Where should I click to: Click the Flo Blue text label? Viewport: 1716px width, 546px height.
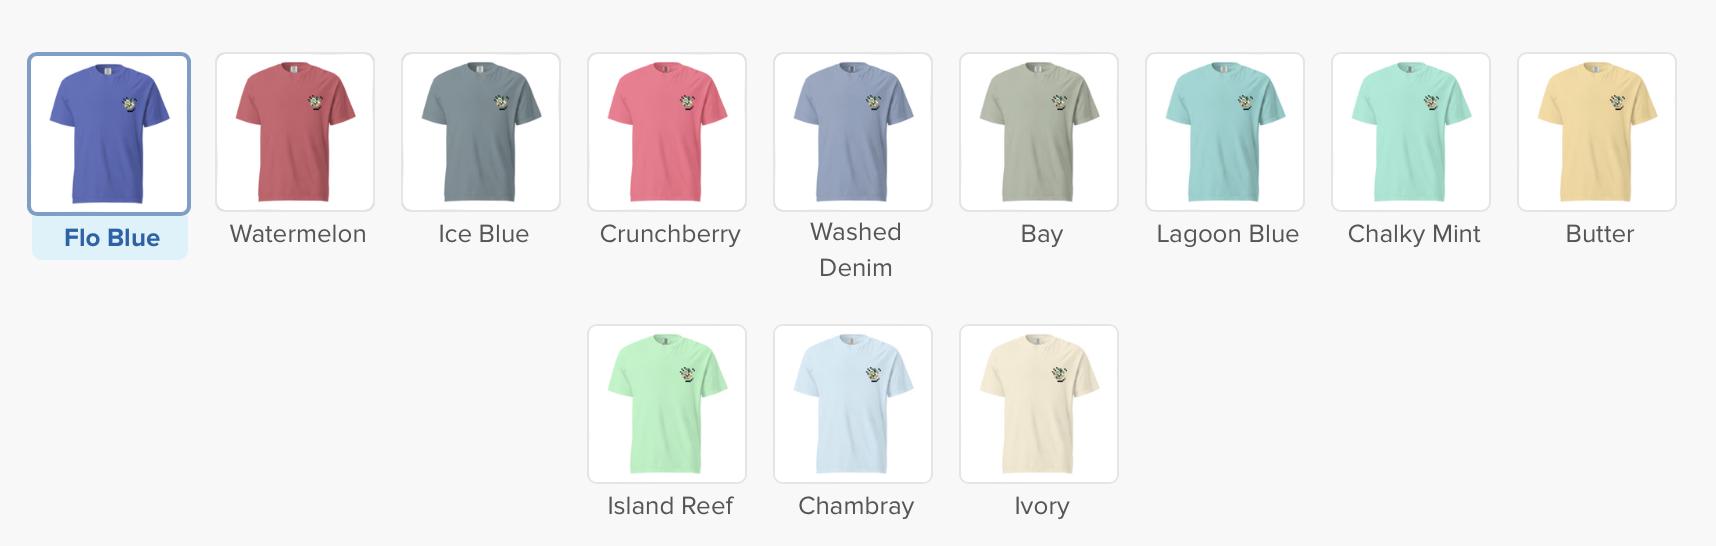[111, 238]
